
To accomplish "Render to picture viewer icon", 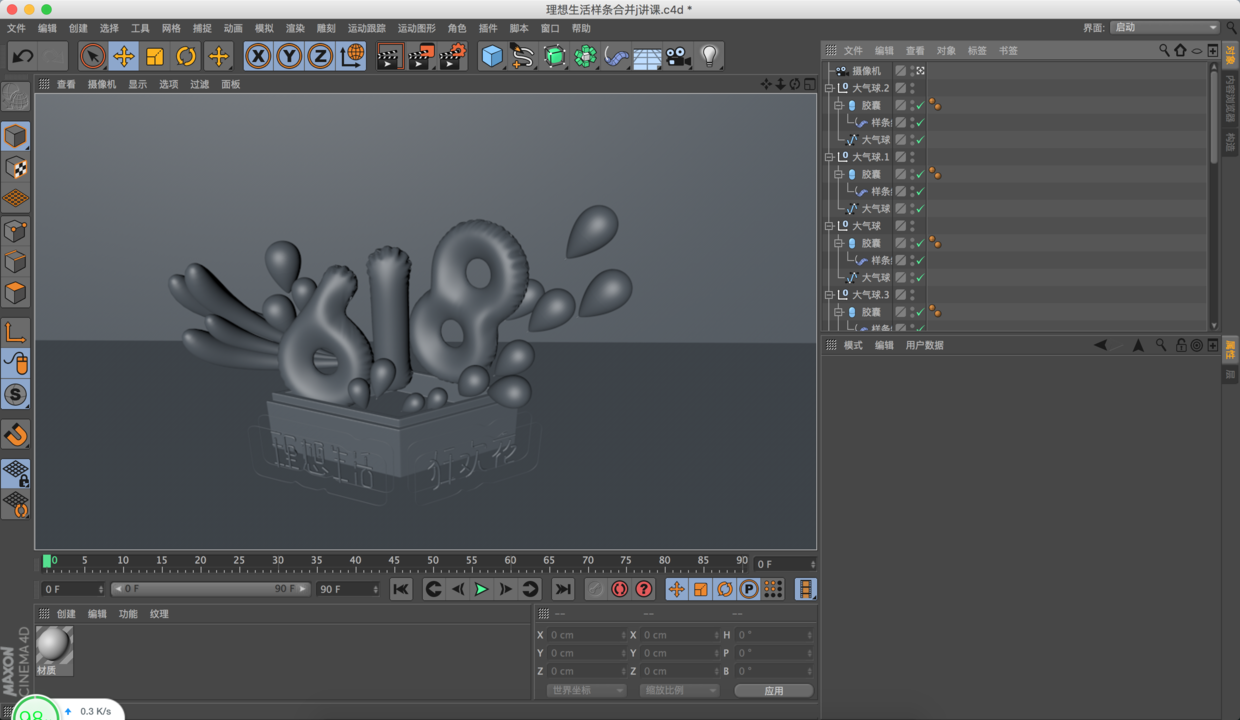I will (x=421, y=56).
